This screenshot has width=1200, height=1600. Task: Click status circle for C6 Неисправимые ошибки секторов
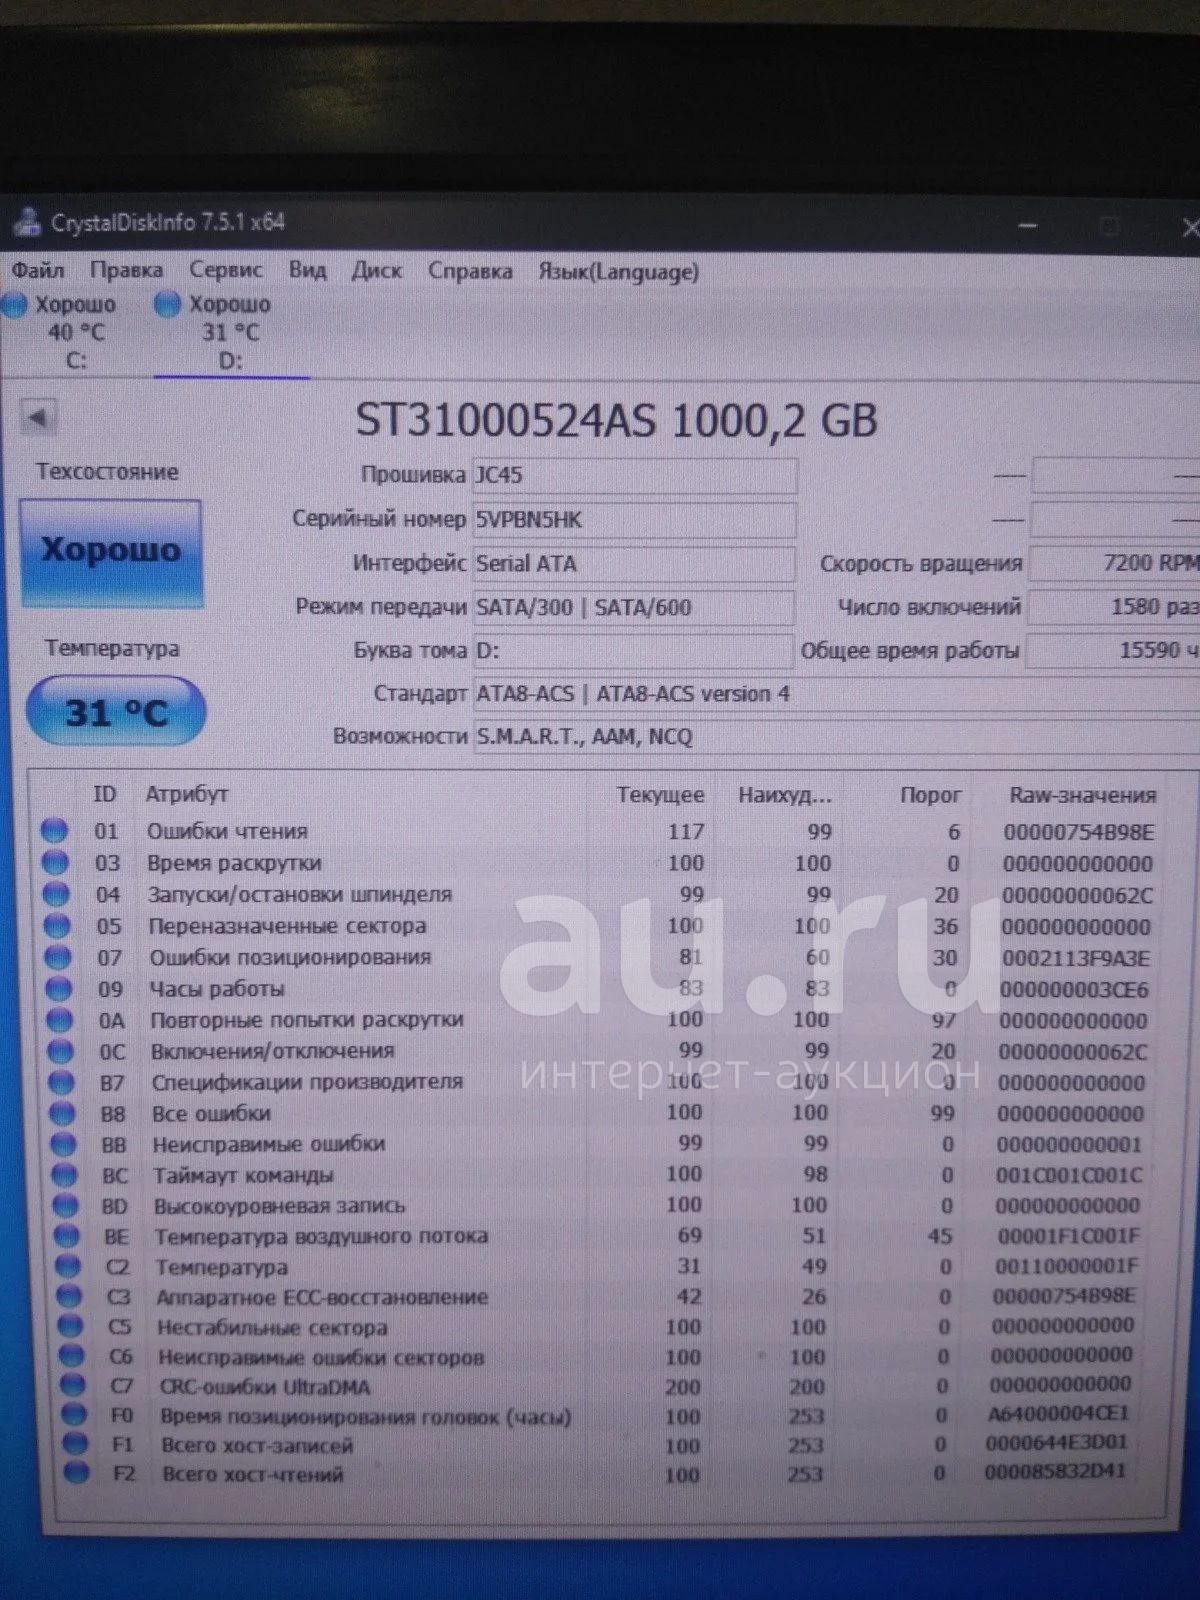click(70, 1356)
